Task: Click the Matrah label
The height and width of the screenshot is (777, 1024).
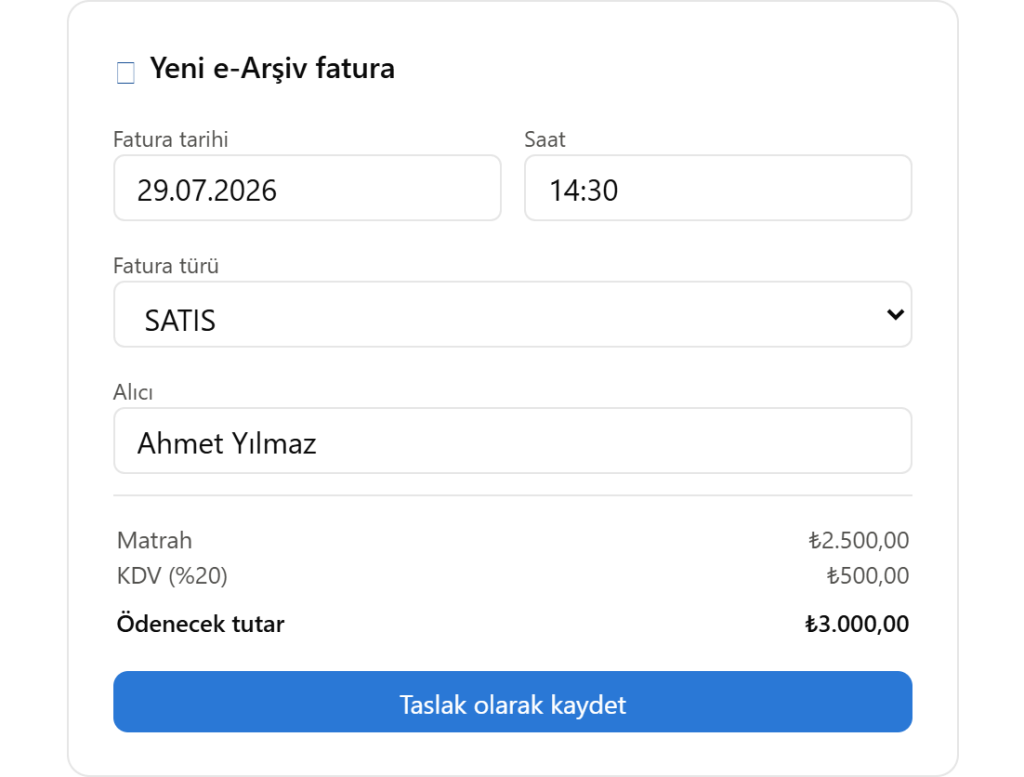Action: click(155, 541)
